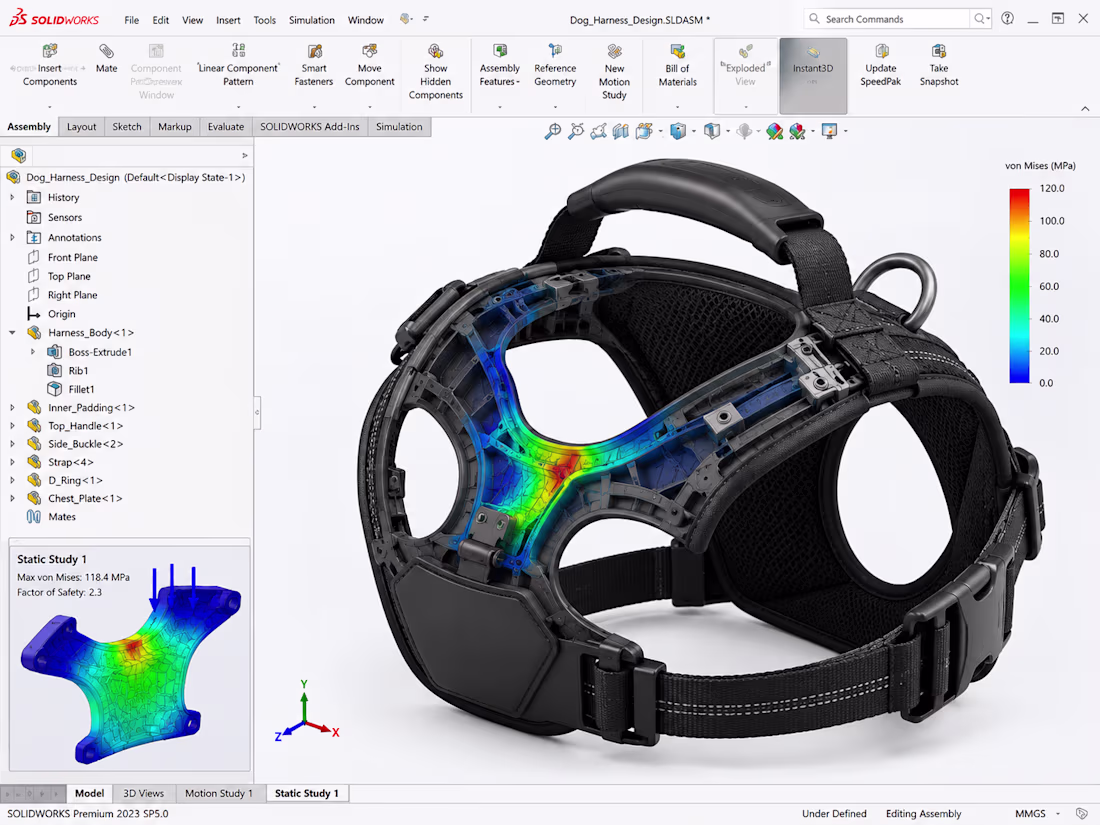Click the Search Commands field

pos(887,19)
